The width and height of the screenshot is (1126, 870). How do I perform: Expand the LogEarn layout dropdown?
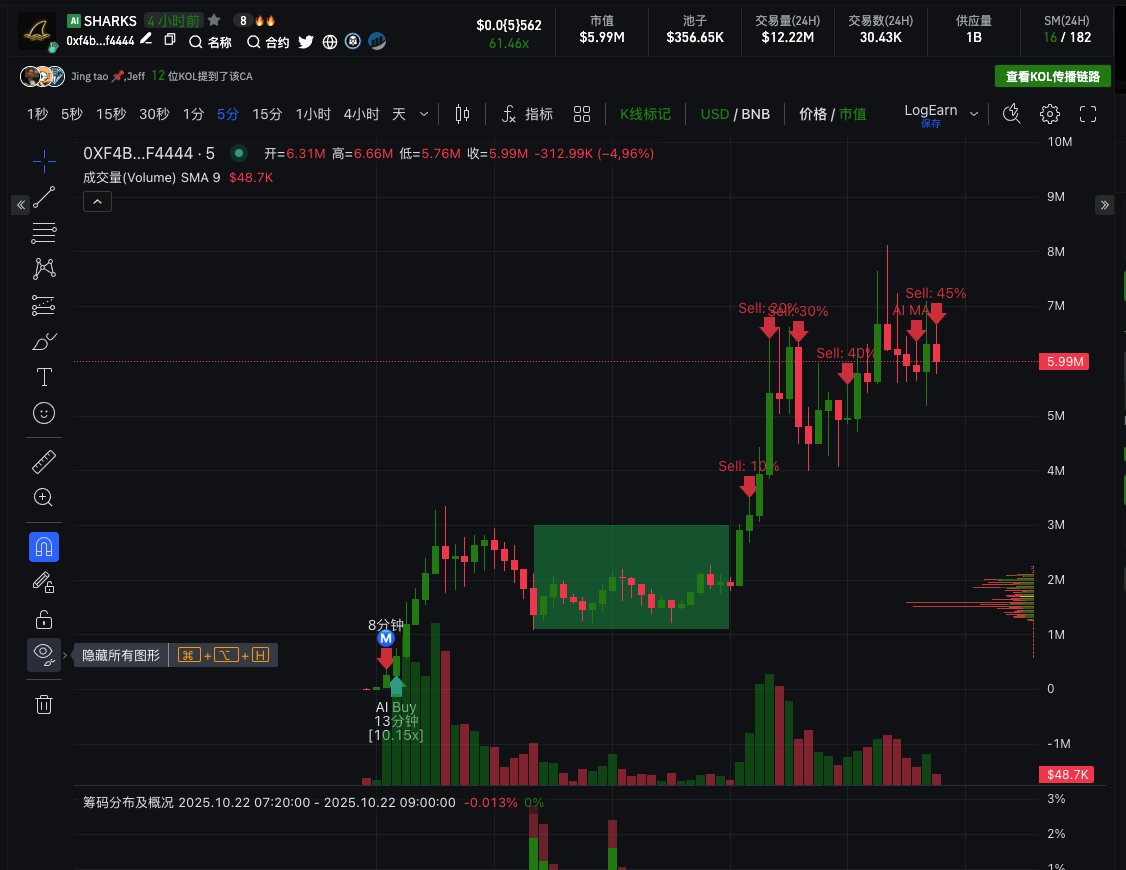[x=973, y=113]
